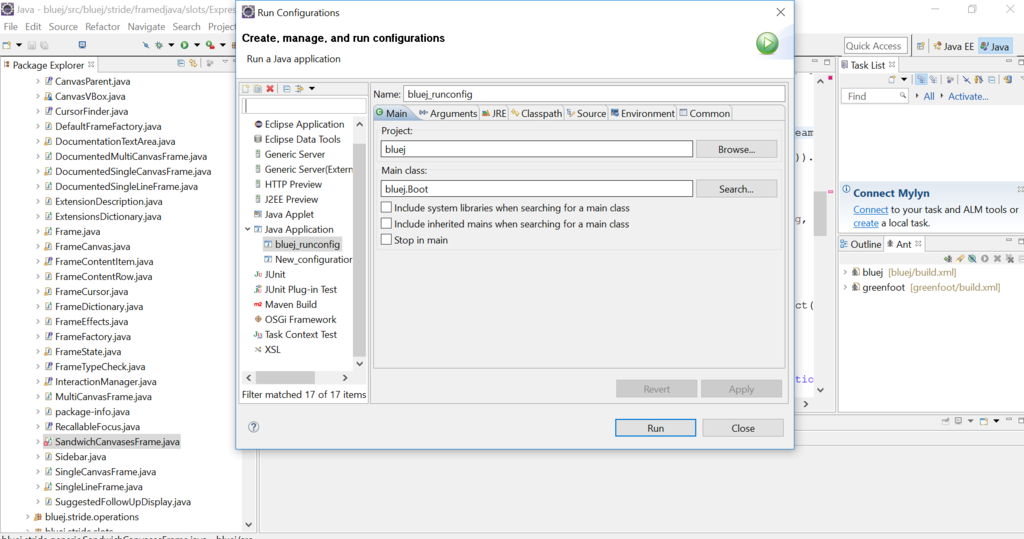This screenshot has width=1024, height=539.
Task: Collapse the Java Application tree node
Action: click(248, 229)
